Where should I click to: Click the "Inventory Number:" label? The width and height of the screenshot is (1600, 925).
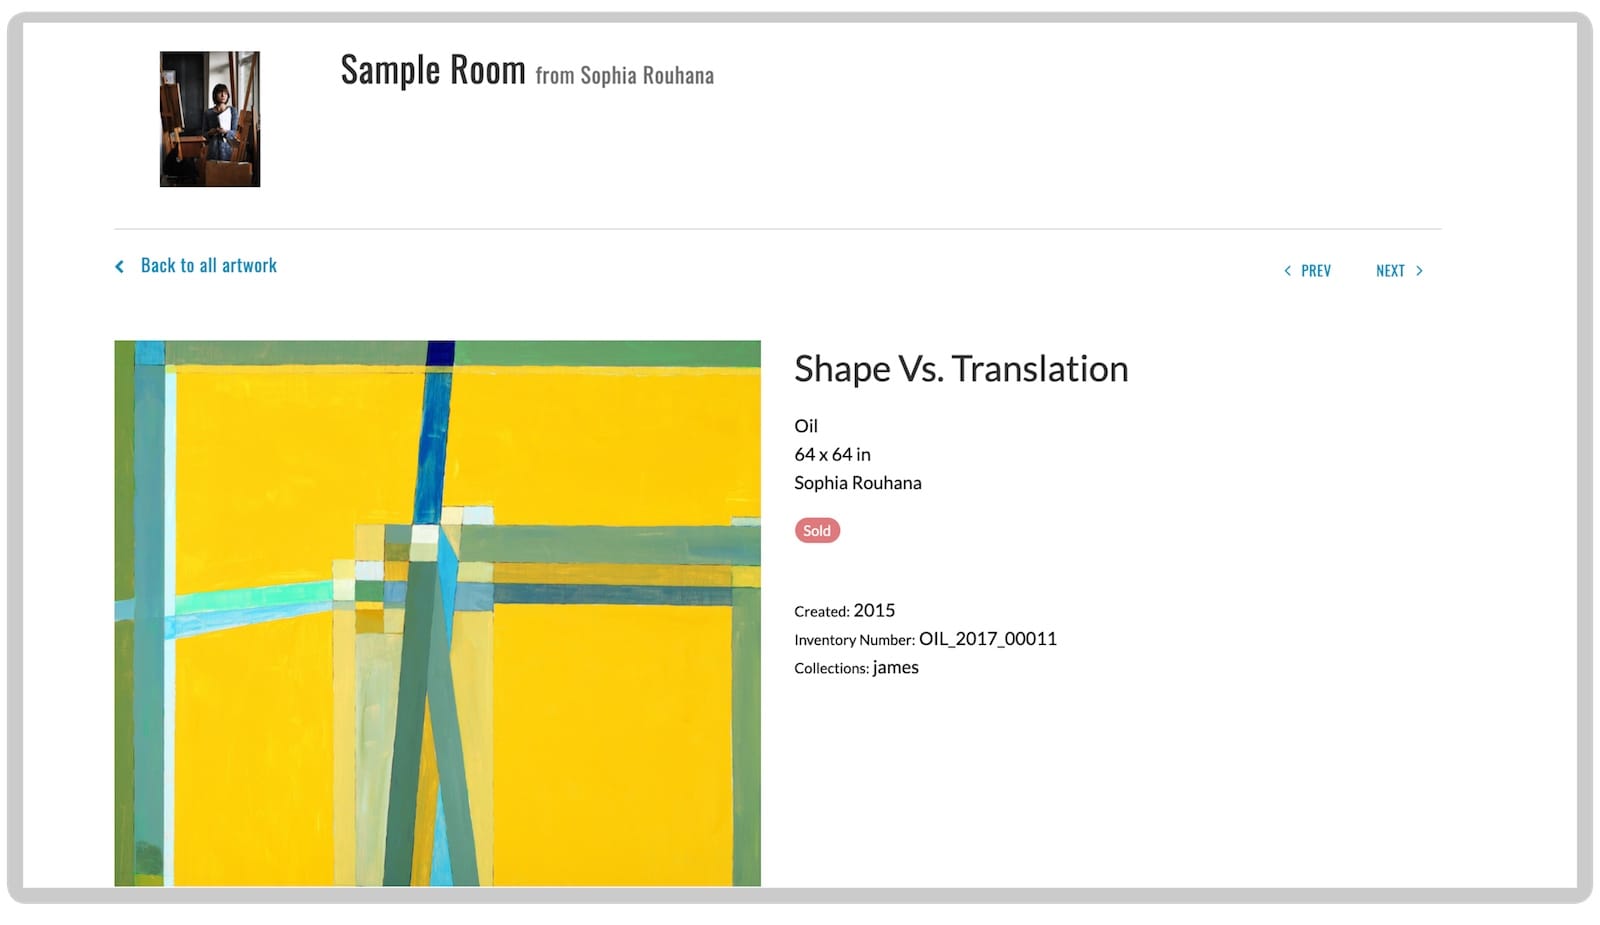point(854,641)
